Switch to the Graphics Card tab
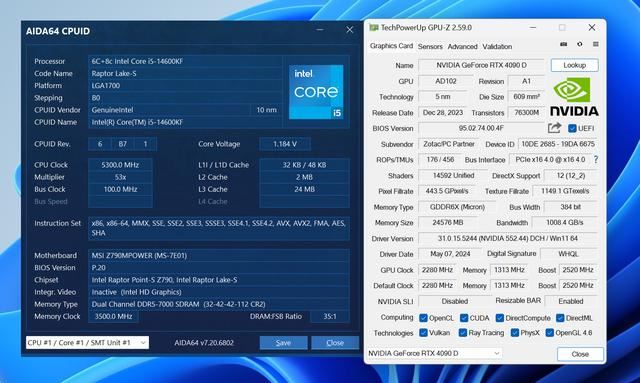The height and width of the screenshot is (383, 640). (x=391, y=46)
